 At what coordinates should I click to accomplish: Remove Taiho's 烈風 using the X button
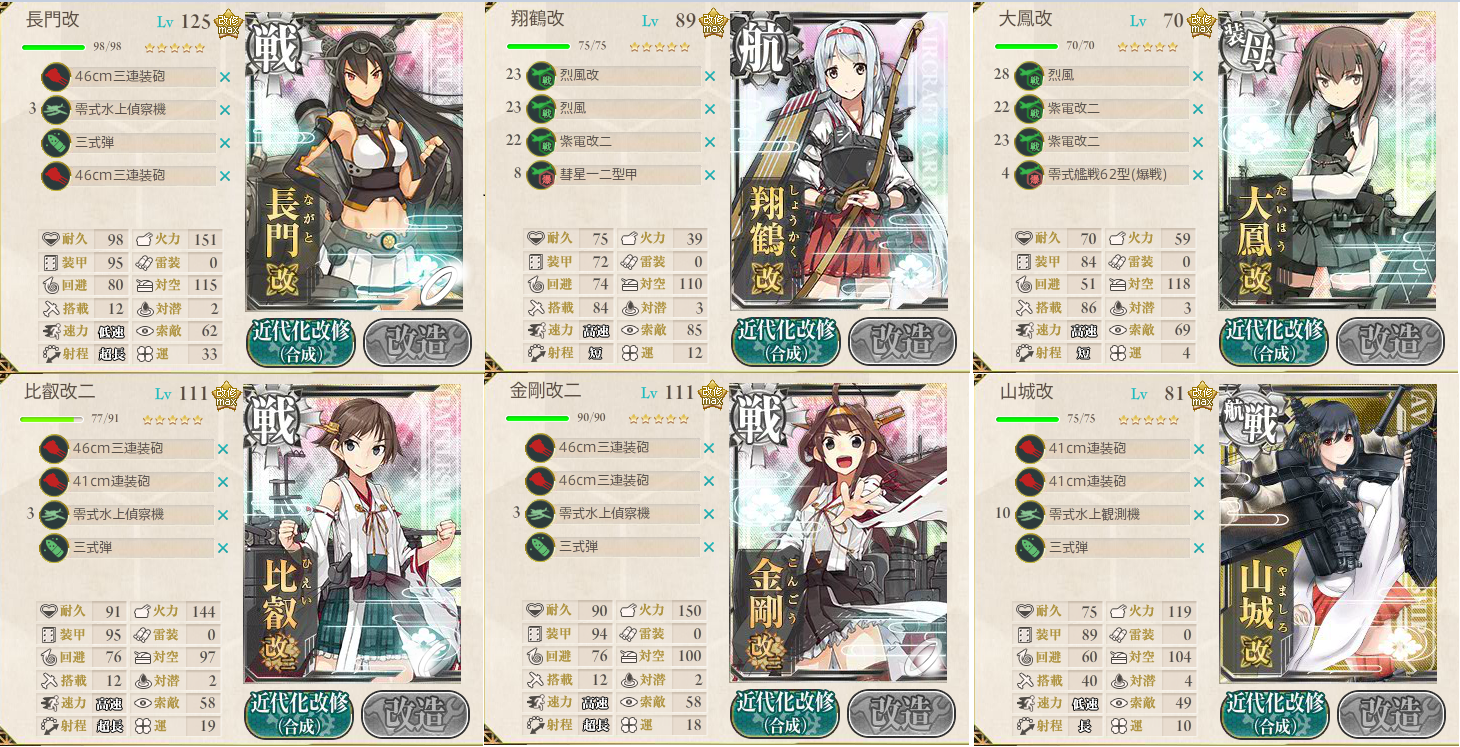(1198, 76)
